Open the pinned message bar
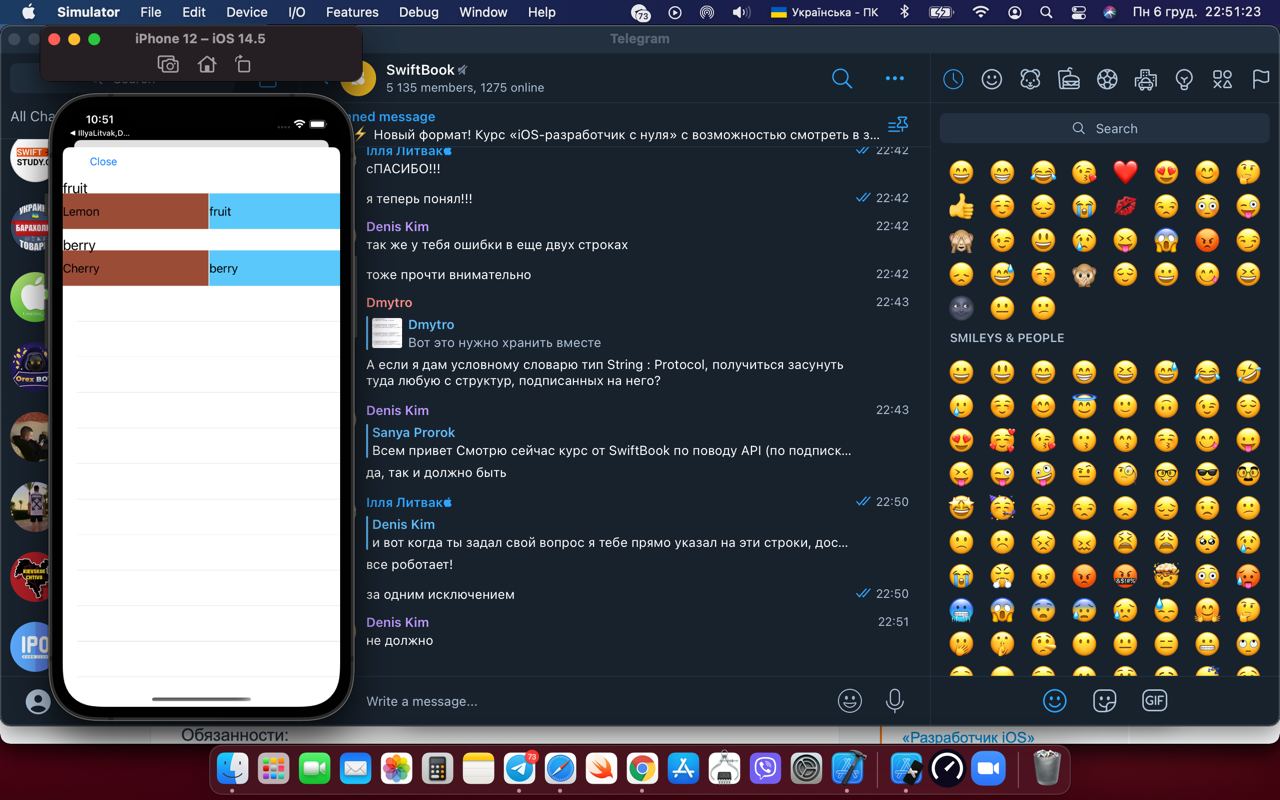 click(x=620, y=125)
